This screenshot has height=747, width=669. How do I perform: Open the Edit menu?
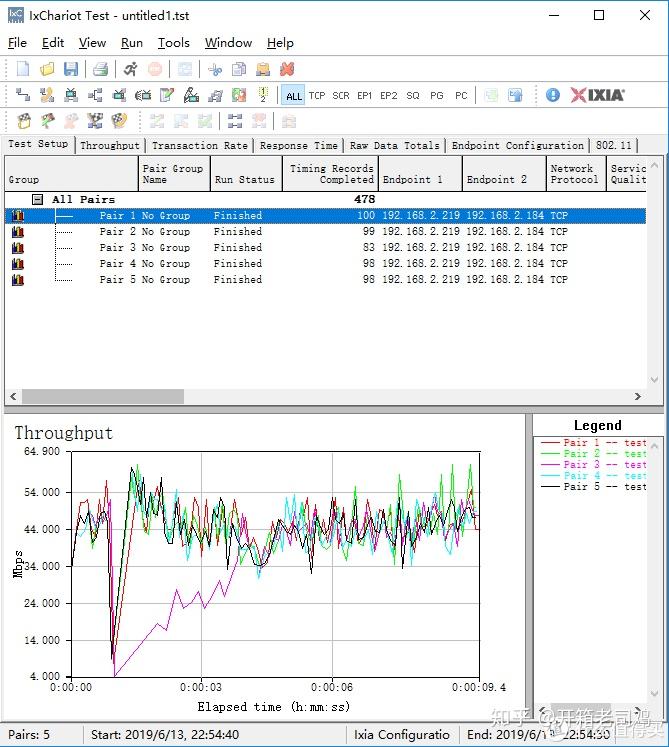point(52,43)
